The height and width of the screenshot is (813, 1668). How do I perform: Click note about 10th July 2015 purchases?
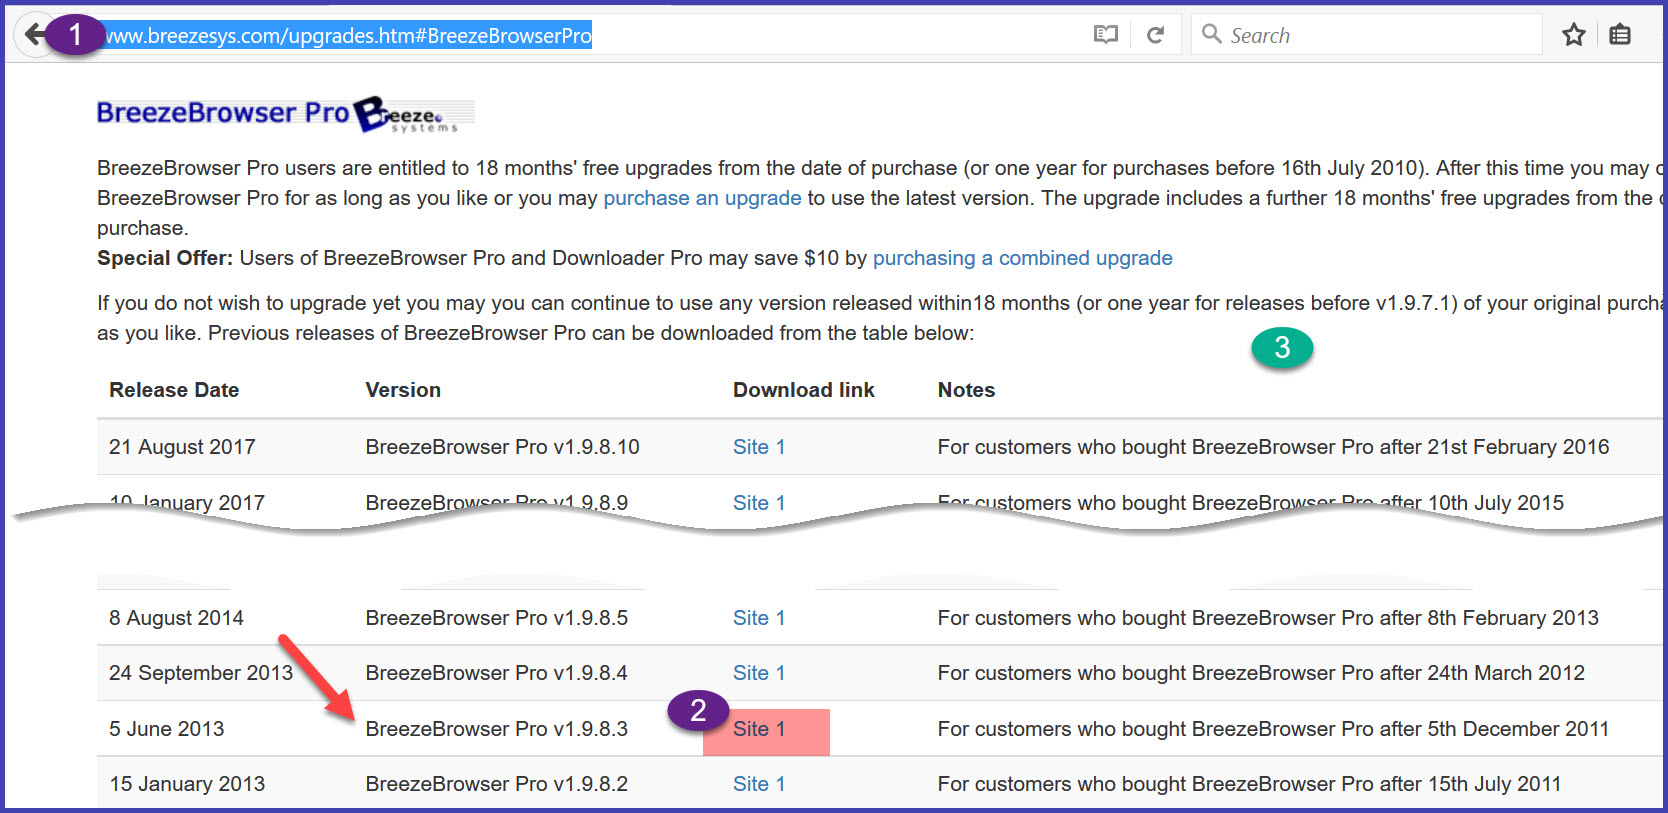tap(1250, 503)
